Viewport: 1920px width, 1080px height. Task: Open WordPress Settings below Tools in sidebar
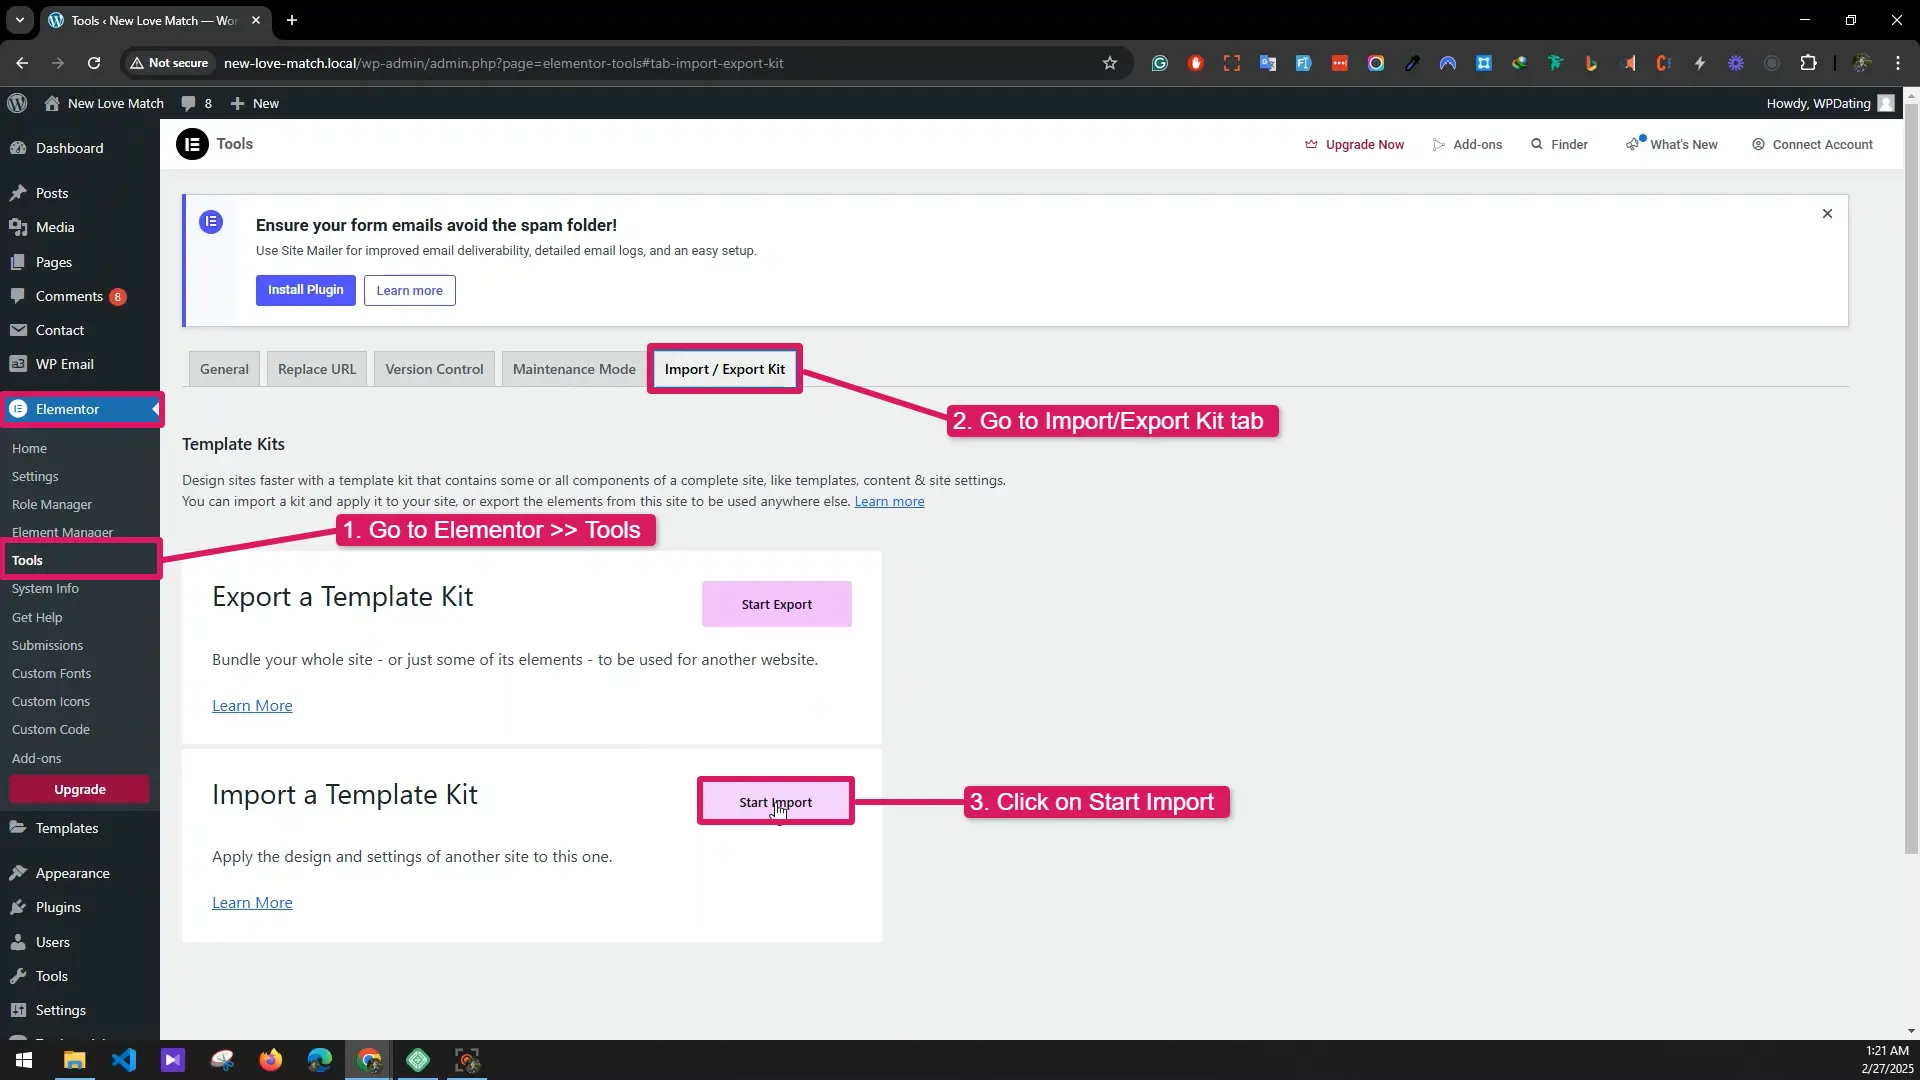click(x=80, y=1010)
